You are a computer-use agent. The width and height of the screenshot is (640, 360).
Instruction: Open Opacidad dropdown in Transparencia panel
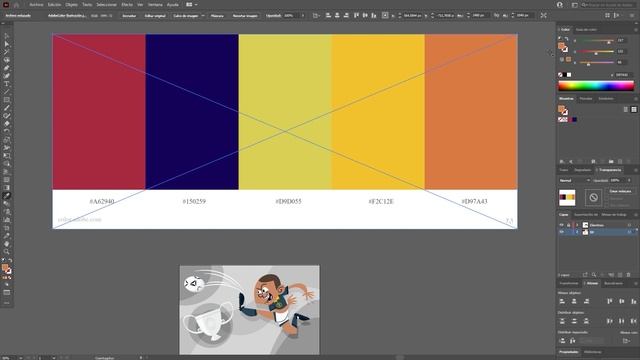click(629, 180)
